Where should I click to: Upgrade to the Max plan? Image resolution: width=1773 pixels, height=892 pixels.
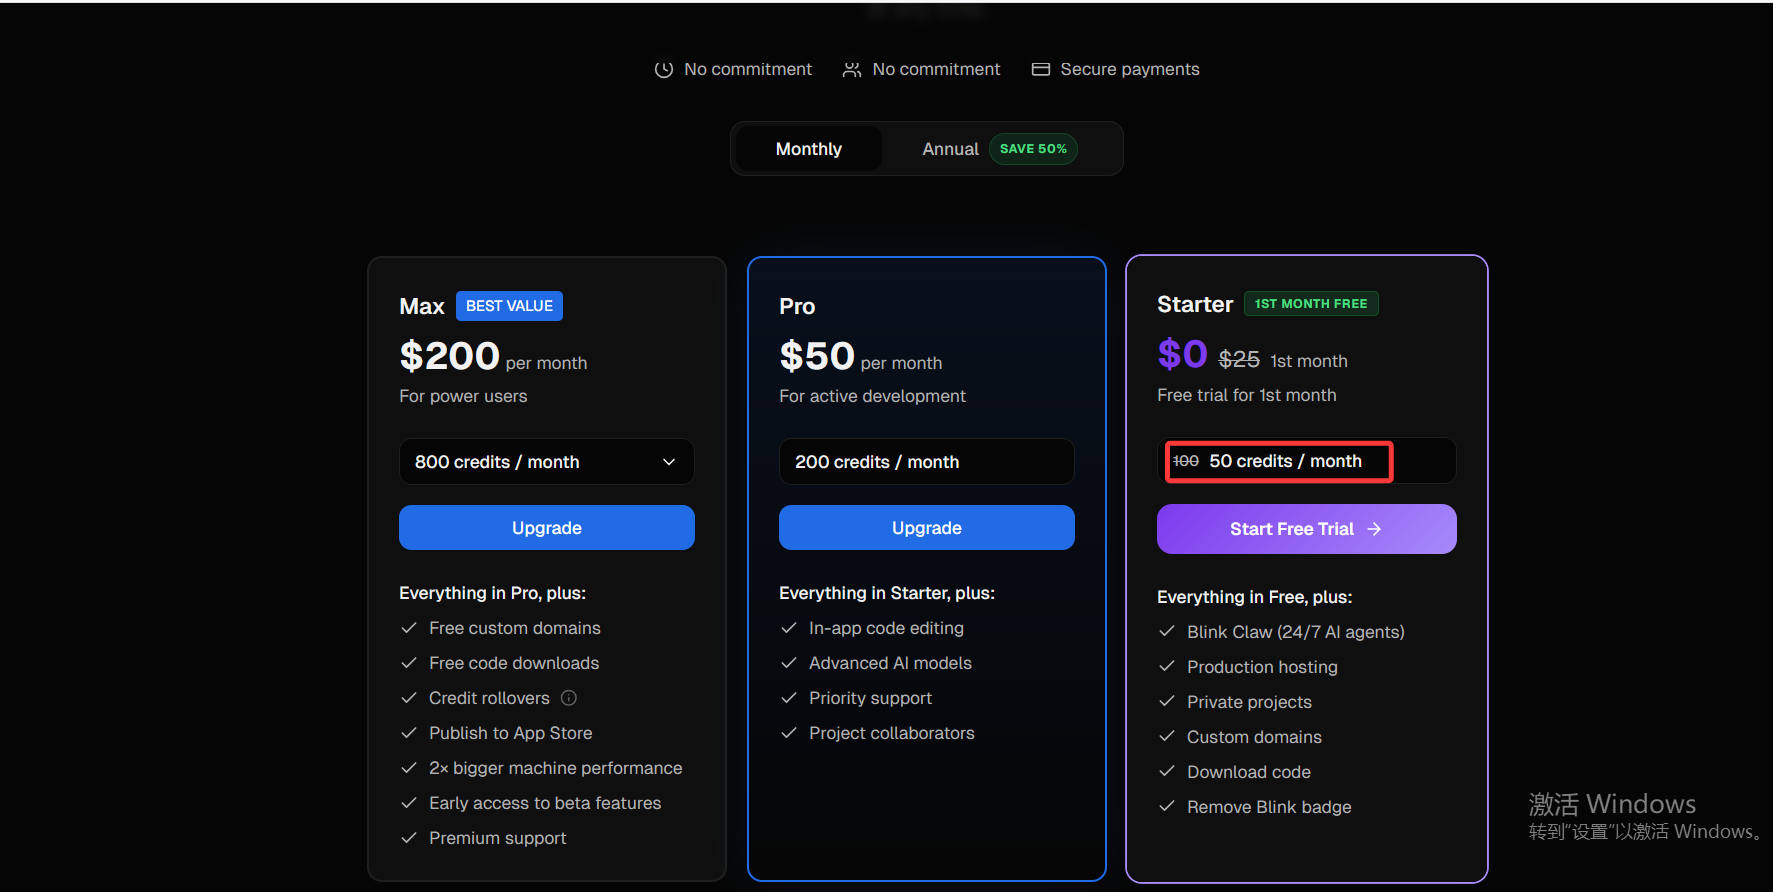(546, 528)
